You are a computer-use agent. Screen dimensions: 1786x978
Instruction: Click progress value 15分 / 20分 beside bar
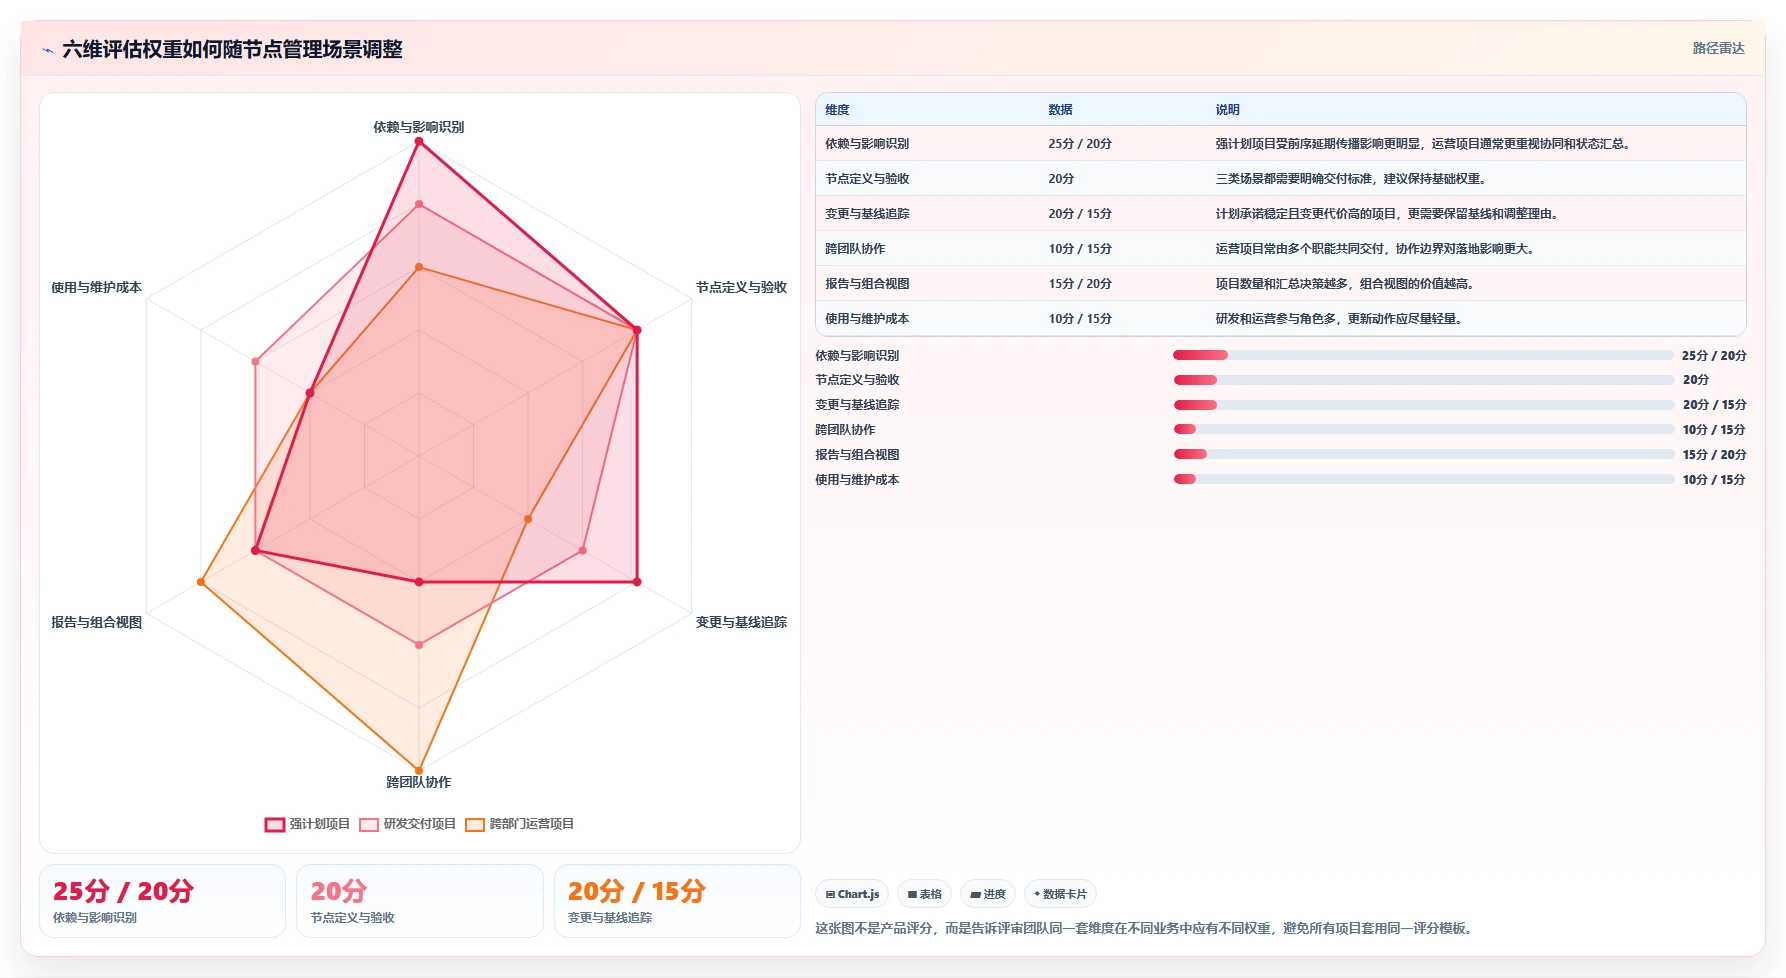[x=1714, y=455]
